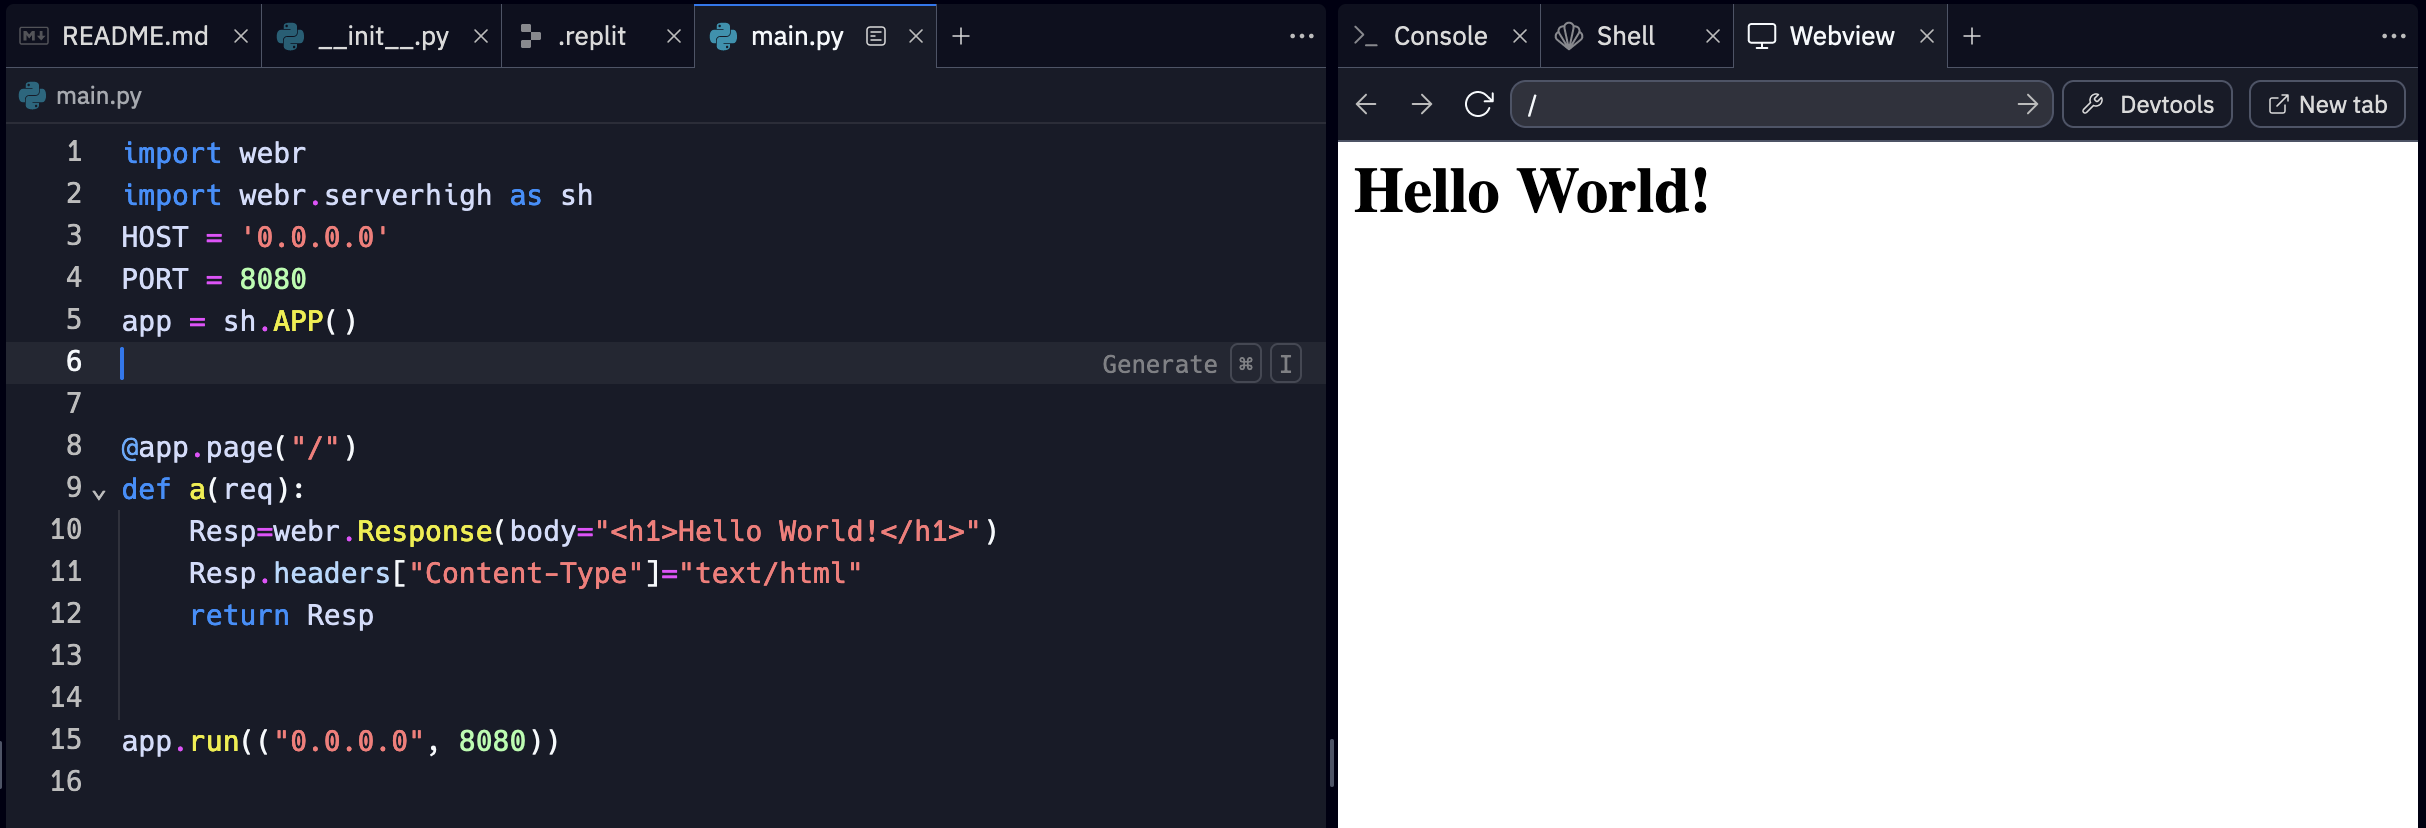The image size is (2426, 828).
Task: Click Generate on line 6
Action: (x=1159, y=364)
